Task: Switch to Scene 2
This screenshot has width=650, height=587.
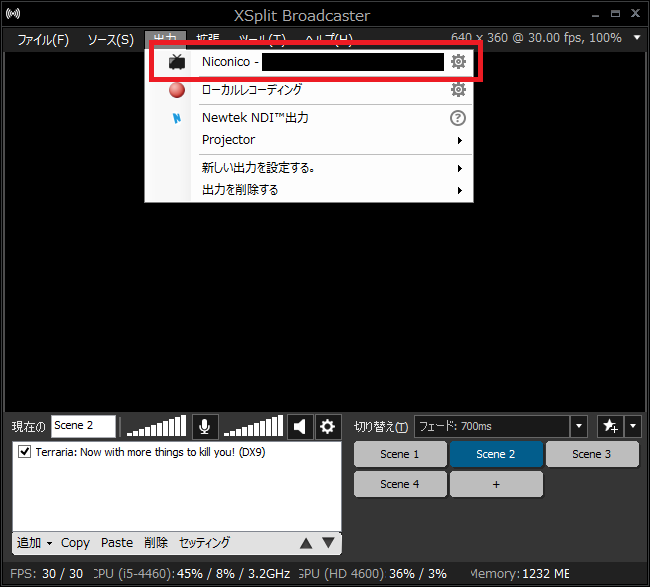Action: coord(496,454)
